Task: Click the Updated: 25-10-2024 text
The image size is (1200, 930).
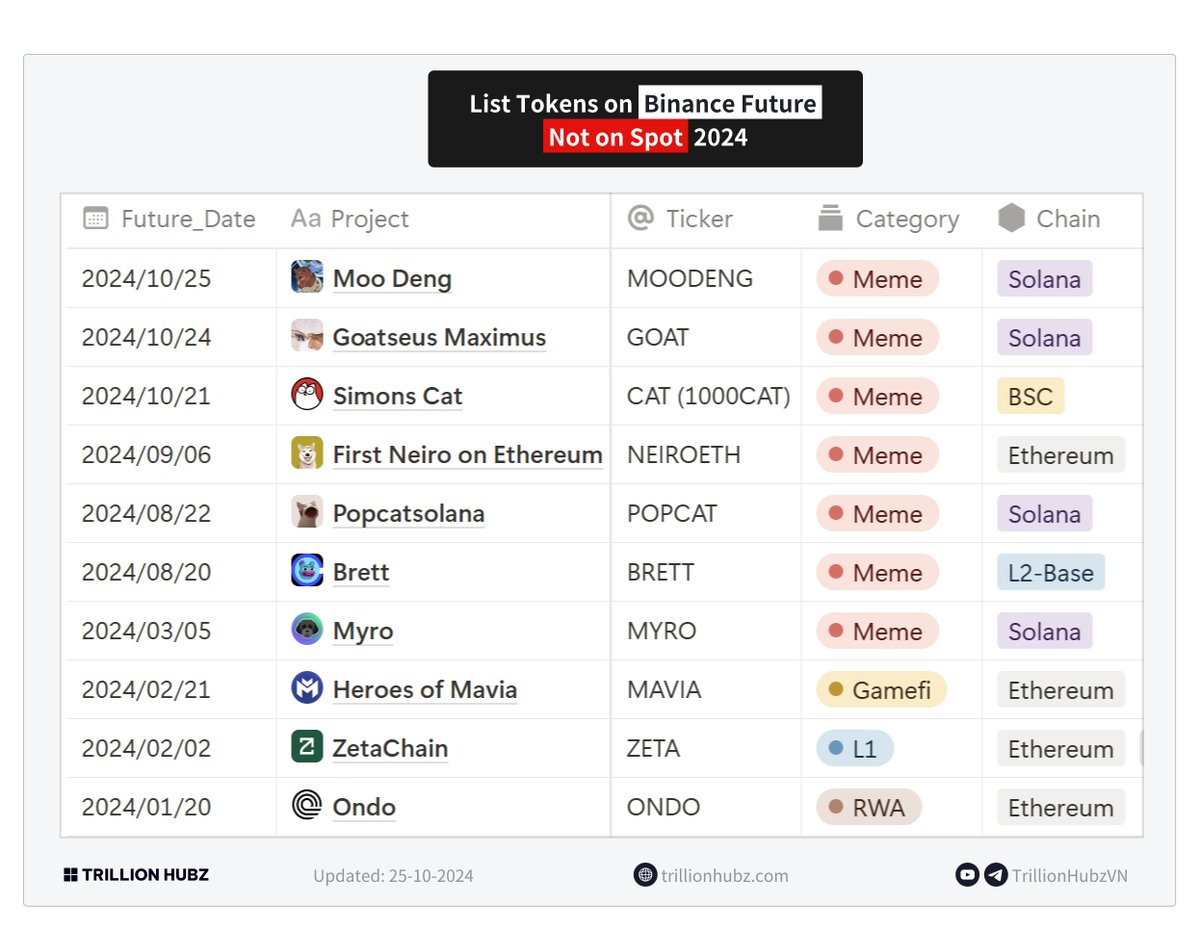Action: pyautogui.click(x=393, y=876)
